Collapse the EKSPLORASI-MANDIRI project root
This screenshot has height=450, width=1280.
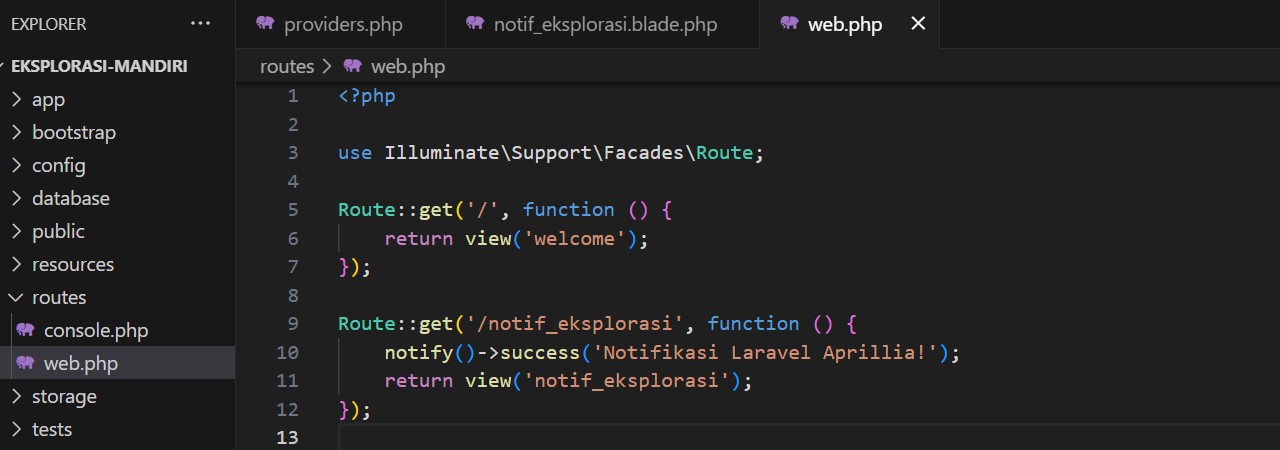98,66
